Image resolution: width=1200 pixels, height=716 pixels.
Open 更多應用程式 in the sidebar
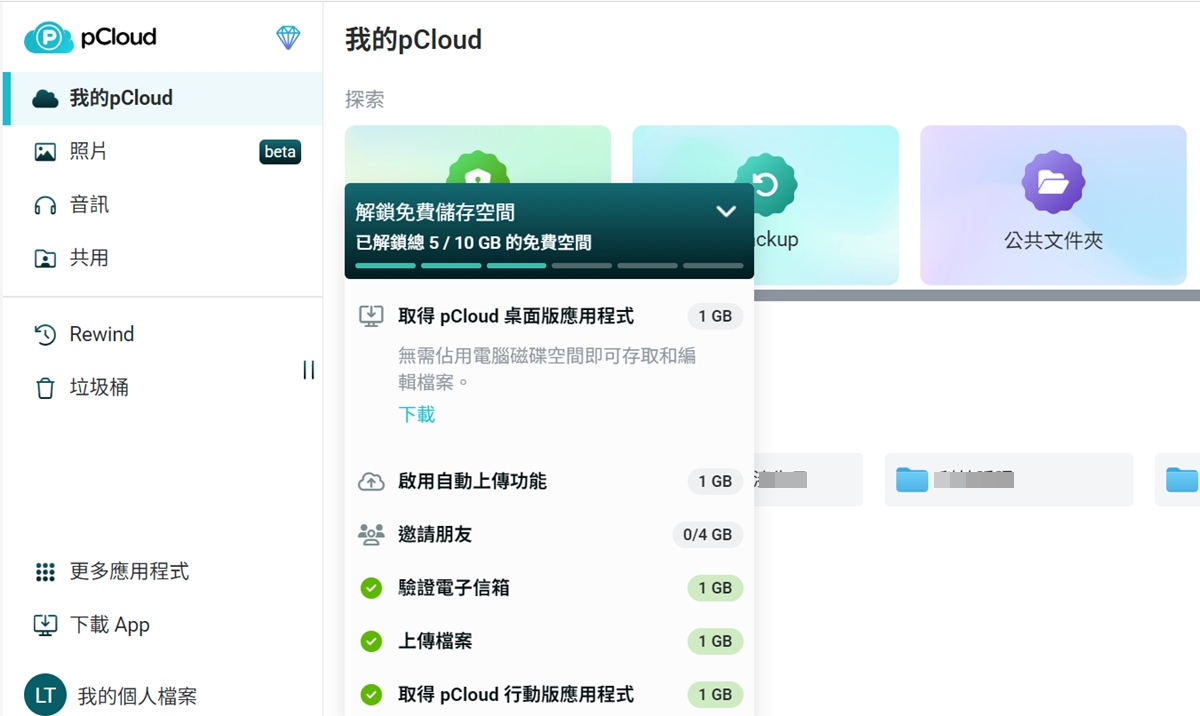click(x=130, y=571)
